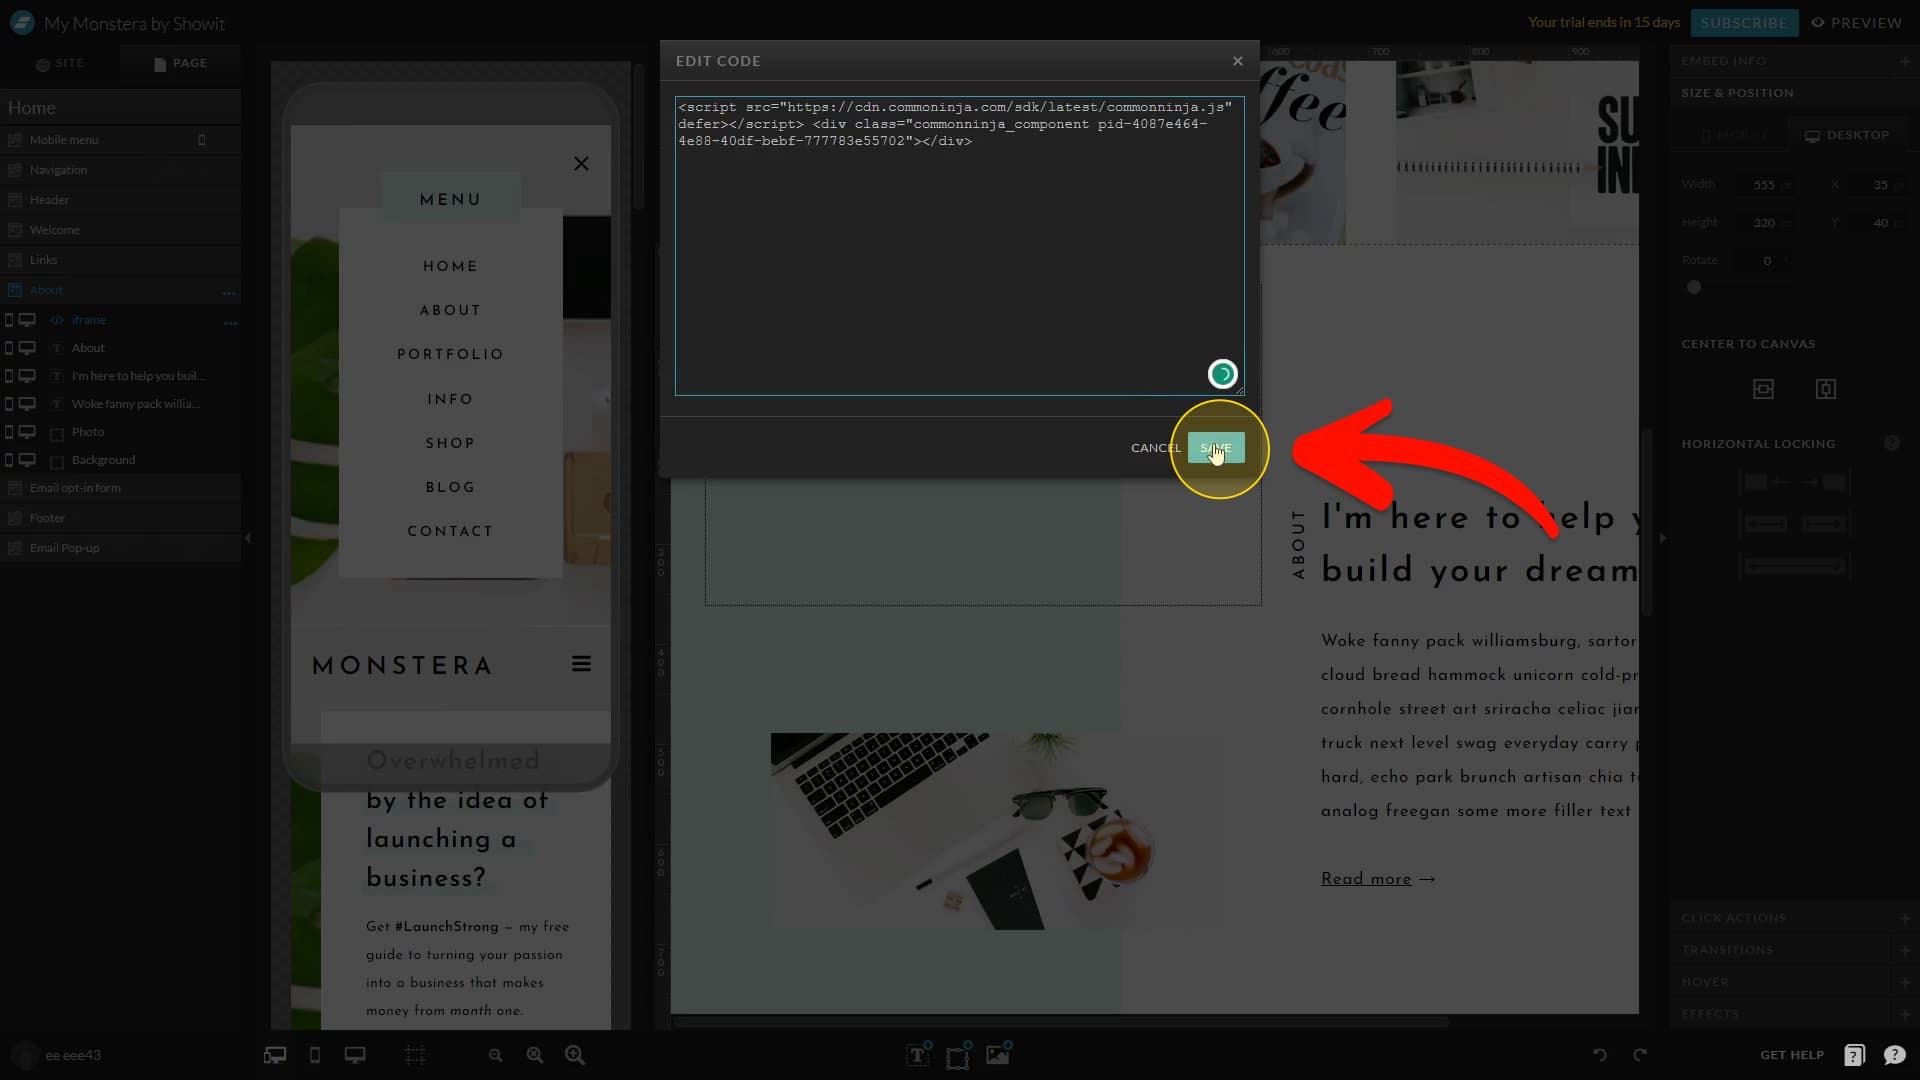The height and width of the screenshot is (1080, 1920).
Task: Toggle desktop visibility for About text layer
Action: pos(27,348)
